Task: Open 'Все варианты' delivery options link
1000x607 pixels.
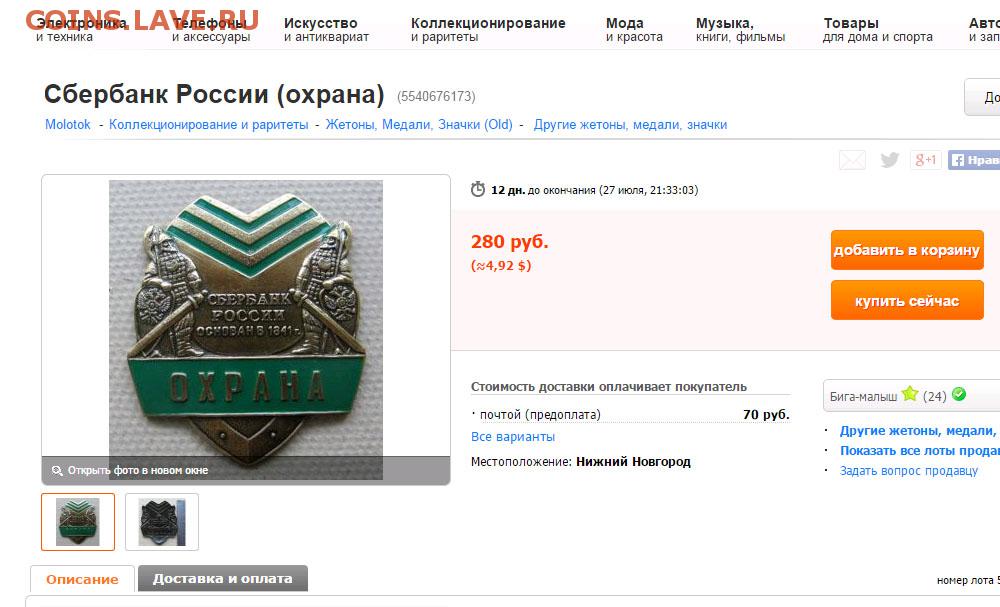Action: point(513,437)
